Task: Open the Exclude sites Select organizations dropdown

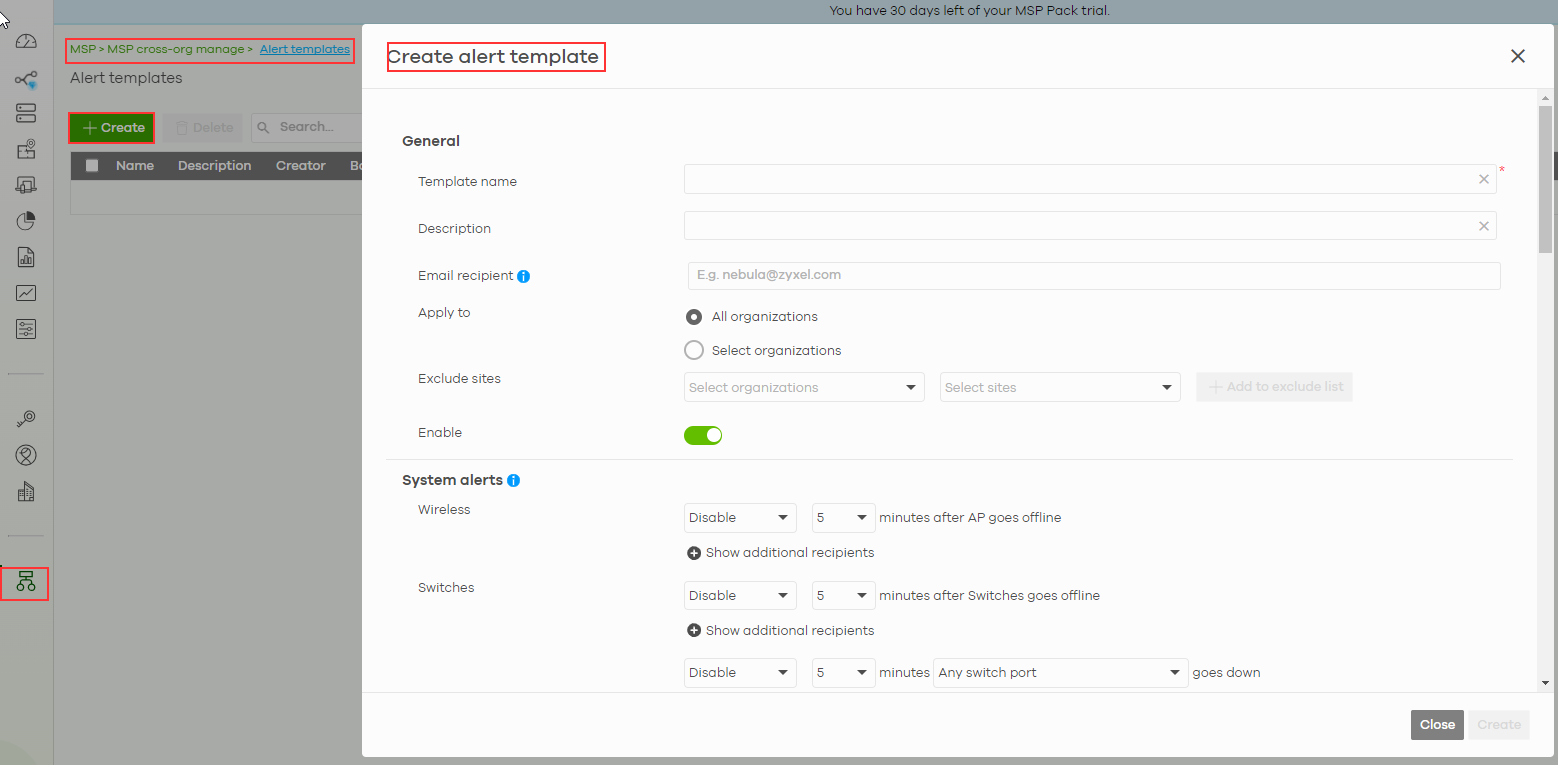Action: pyautogui.click(x=803, y=388)
